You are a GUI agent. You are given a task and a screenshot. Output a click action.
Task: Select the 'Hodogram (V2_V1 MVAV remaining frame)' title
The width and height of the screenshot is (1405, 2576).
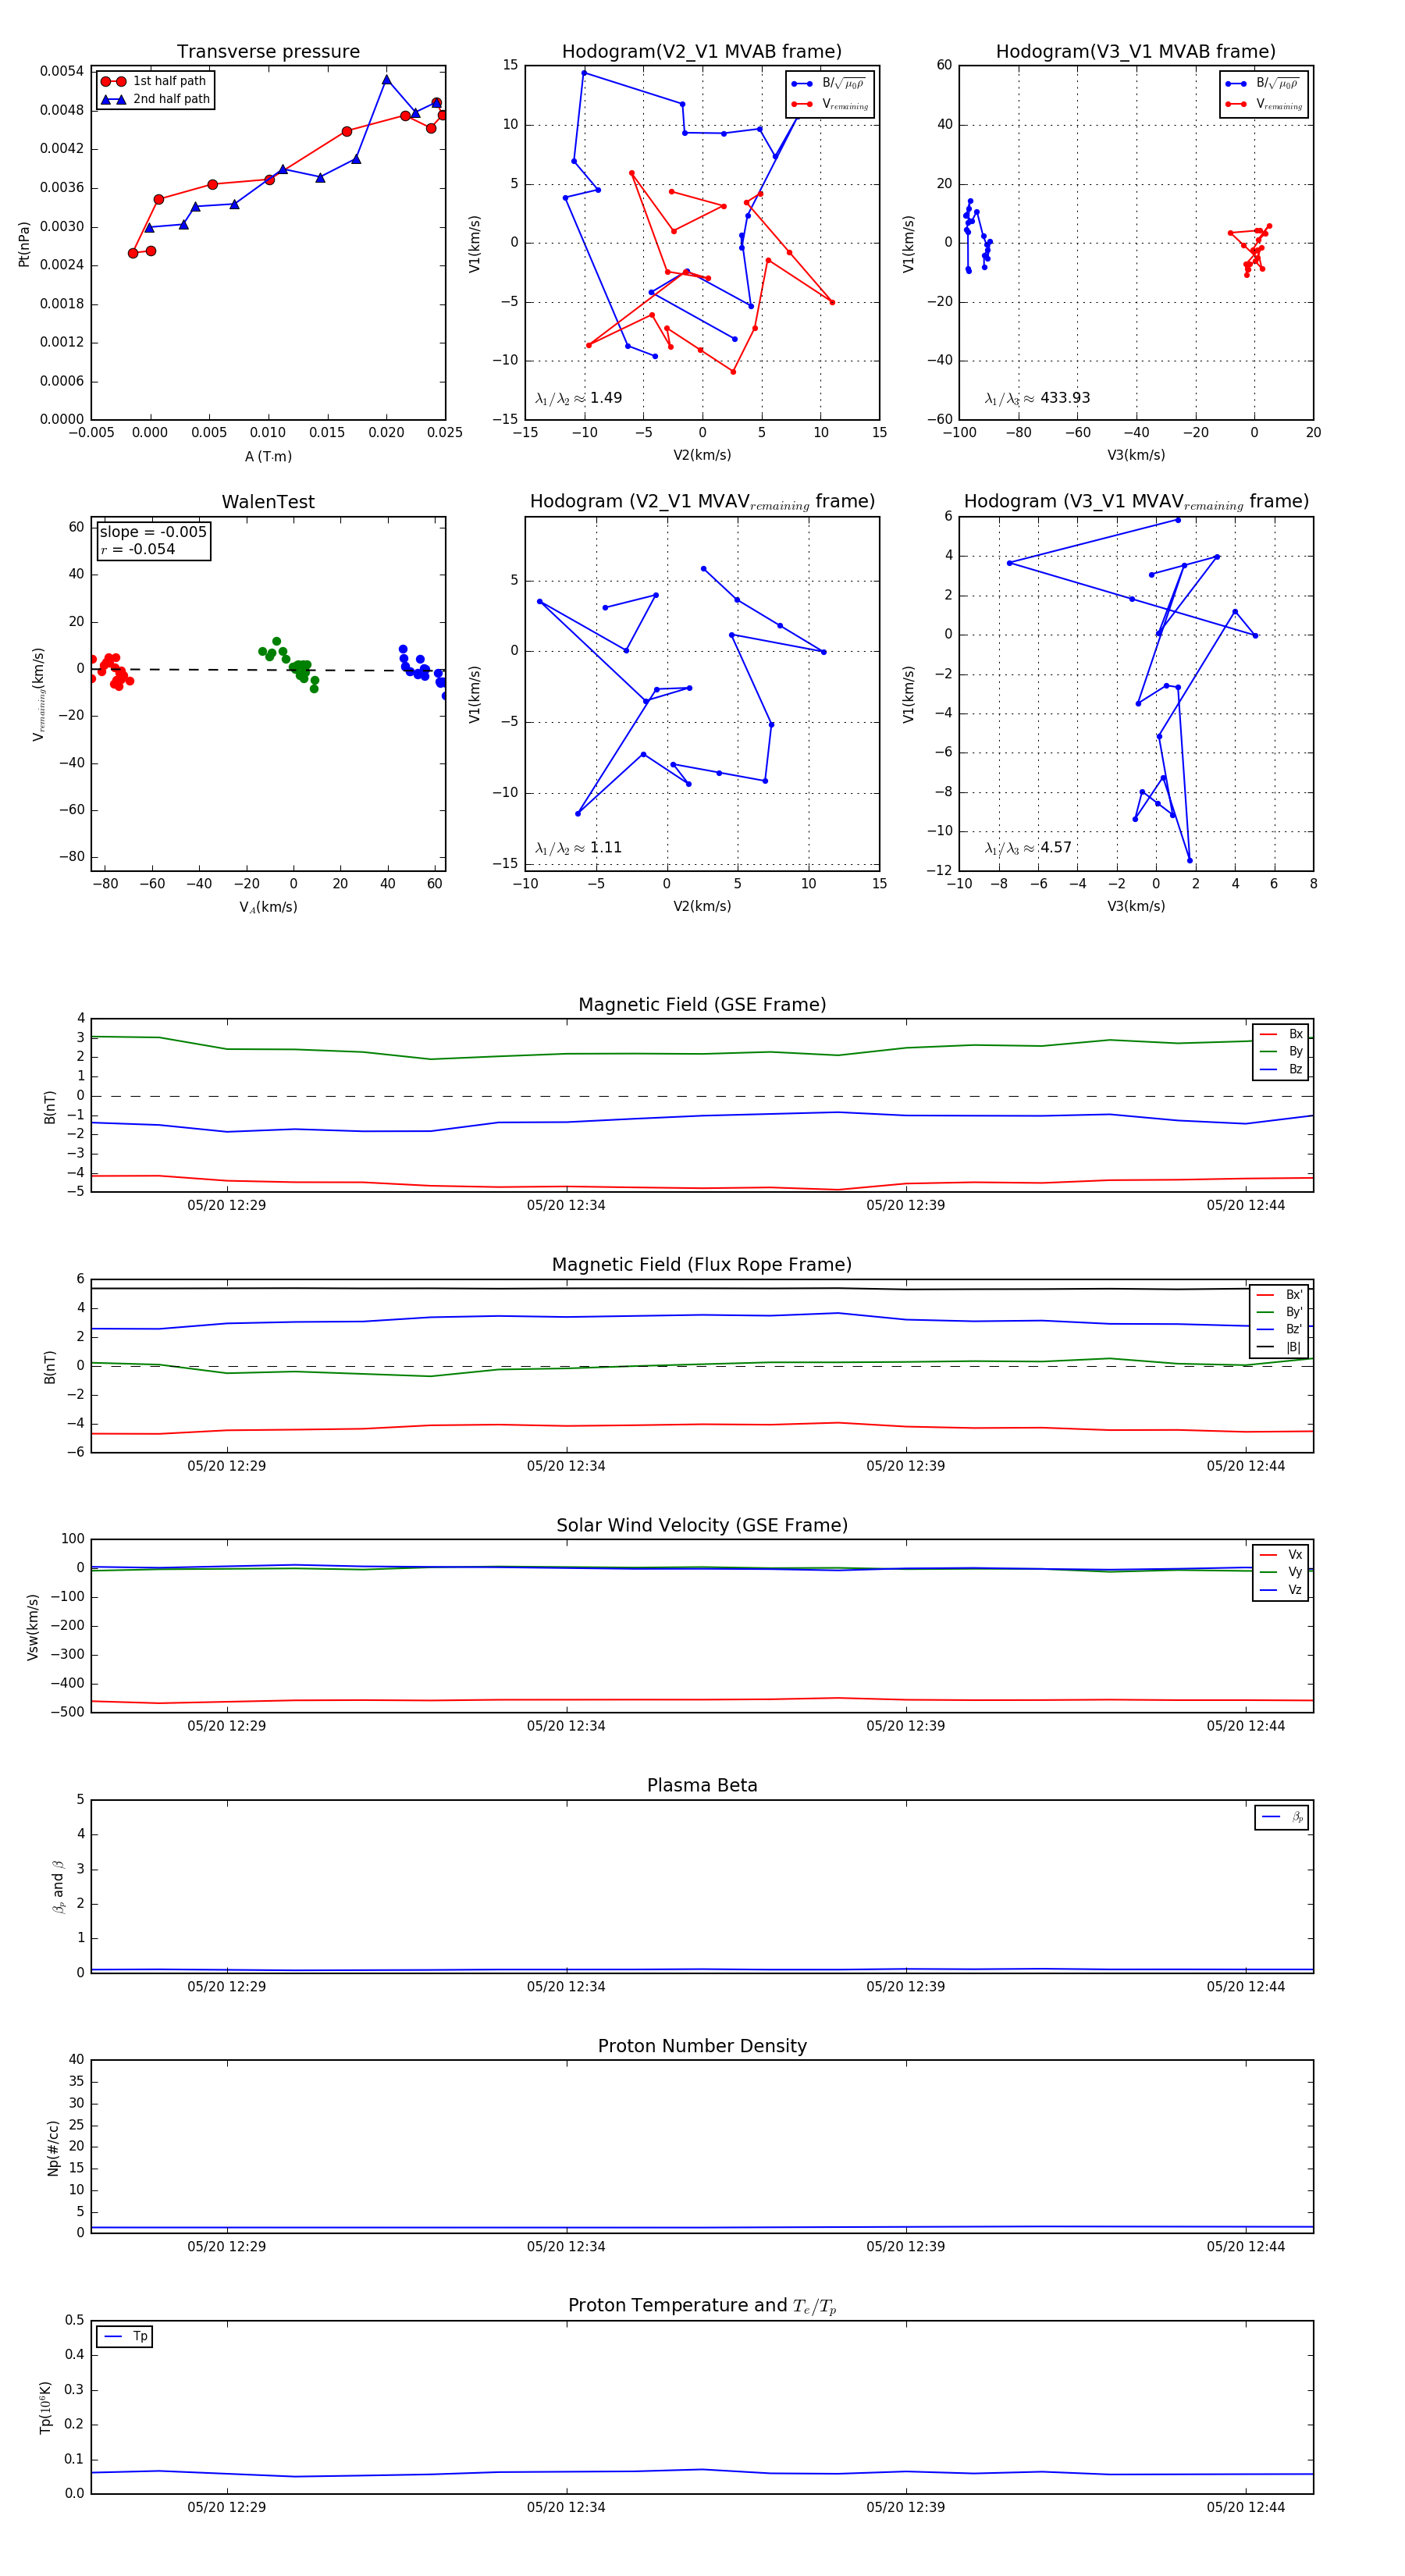pyautogui.click(x=702, y=502)
